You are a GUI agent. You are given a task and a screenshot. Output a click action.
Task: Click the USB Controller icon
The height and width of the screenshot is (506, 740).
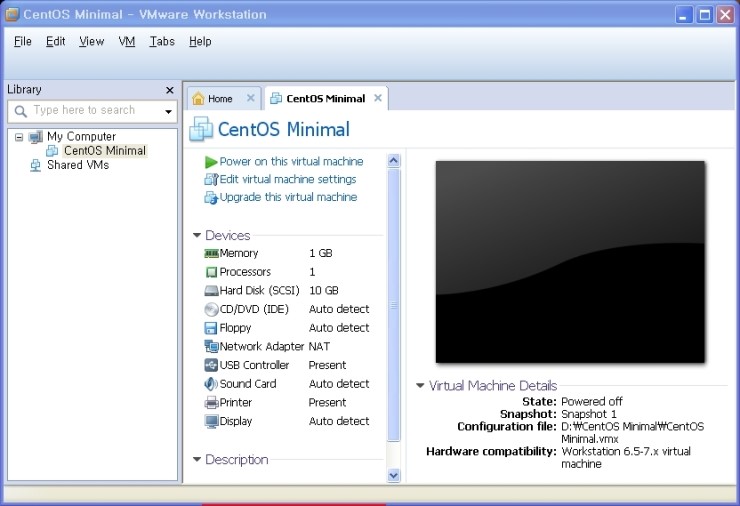click(211, 366)
